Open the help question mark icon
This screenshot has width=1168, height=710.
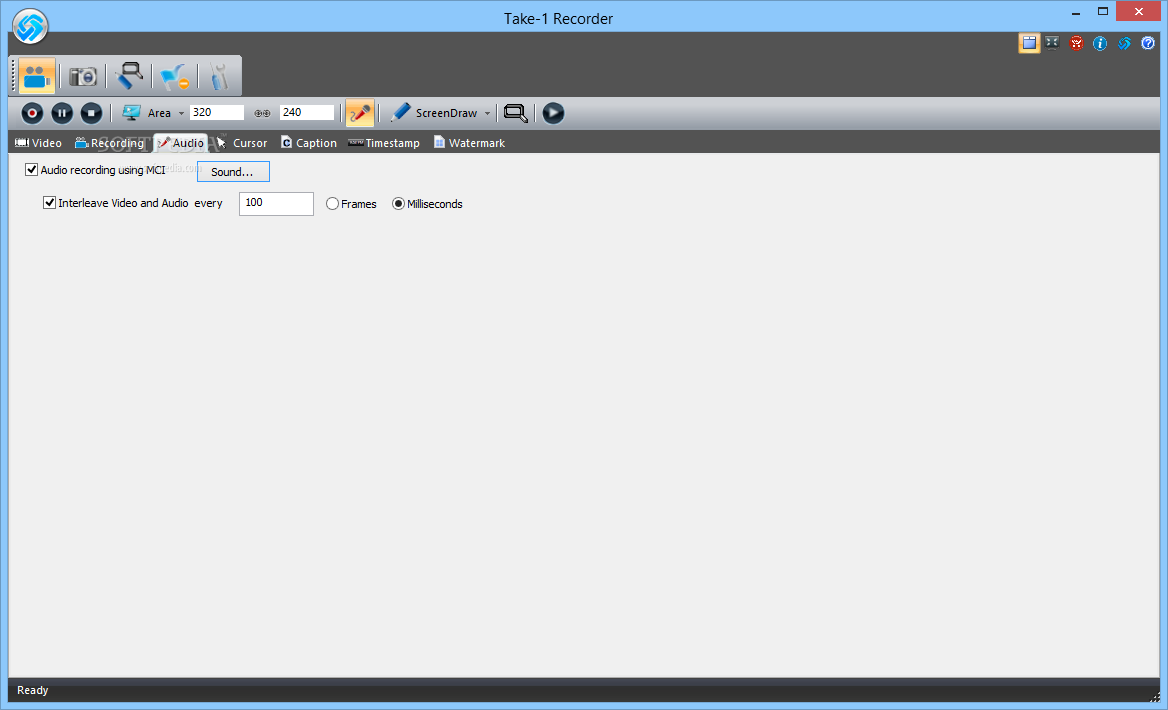[1148, 43]
